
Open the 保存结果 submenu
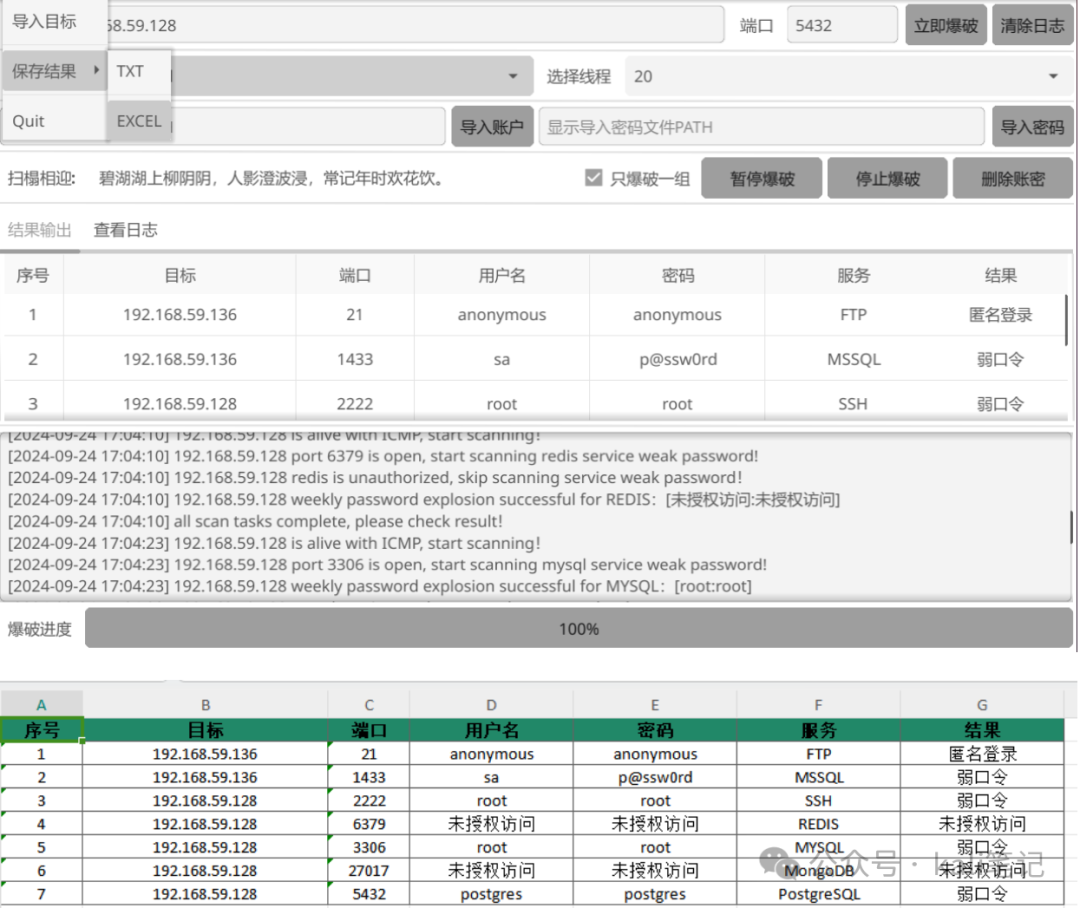(54, 71)
